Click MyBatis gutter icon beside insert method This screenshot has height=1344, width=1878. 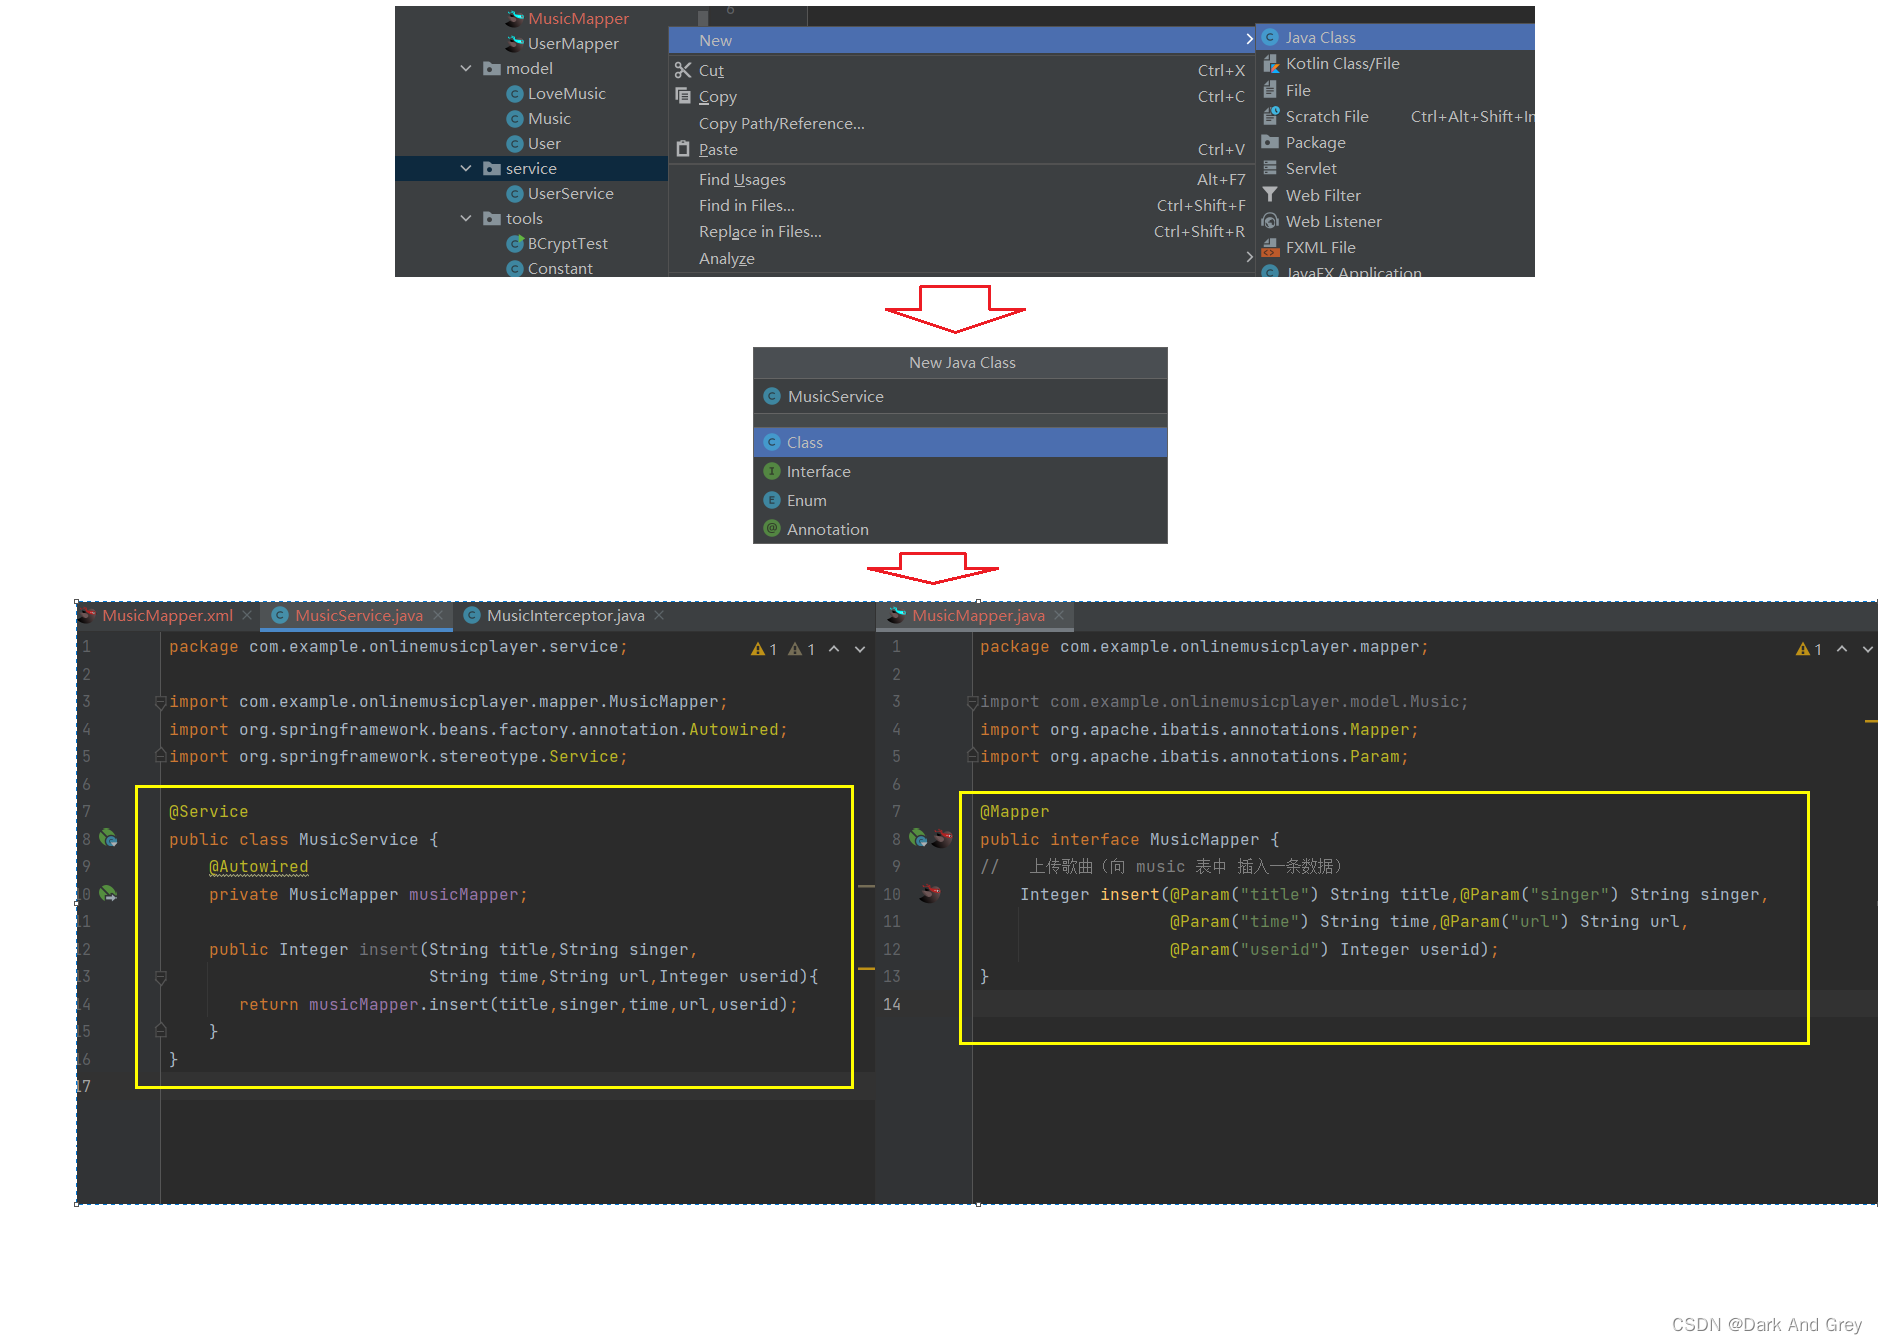click(x=930, y=893)
